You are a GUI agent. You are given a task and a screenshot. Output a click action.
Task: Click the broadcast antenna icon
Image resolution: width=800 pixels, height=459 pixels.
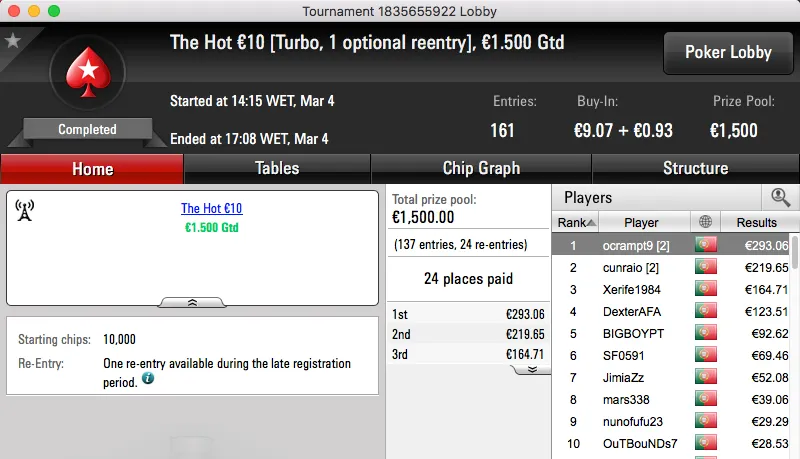25,210
